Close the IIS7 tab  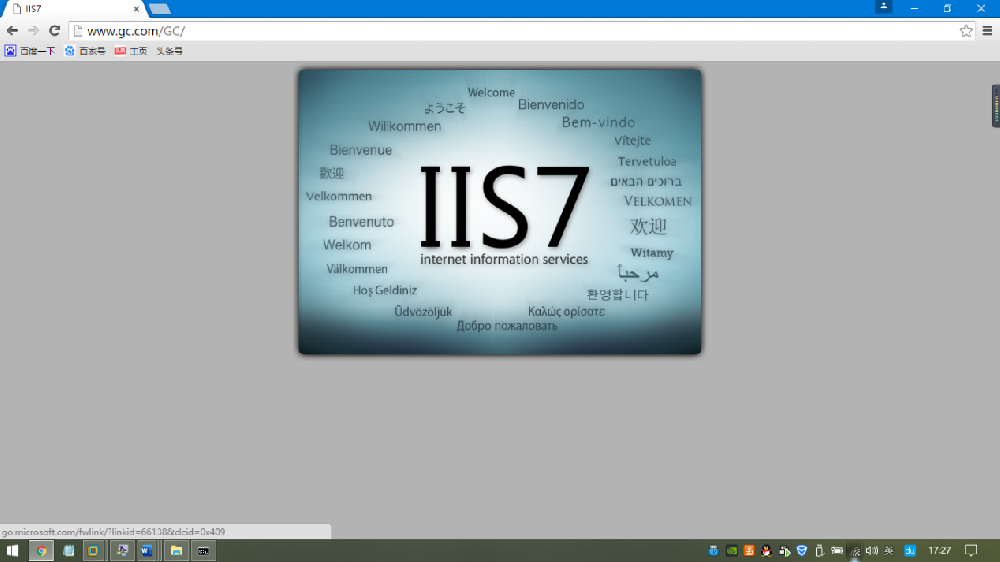[136, 9]
